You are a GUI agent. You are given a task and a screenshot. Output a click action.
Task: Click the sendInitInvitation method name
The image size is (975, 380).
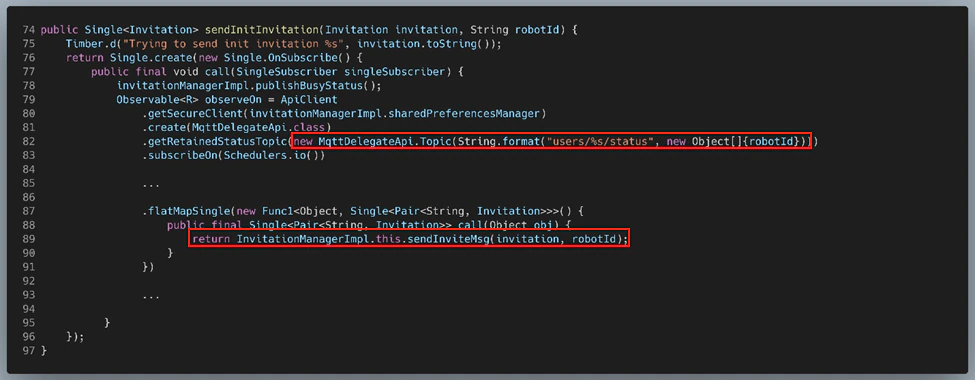(x=261, y=30)
